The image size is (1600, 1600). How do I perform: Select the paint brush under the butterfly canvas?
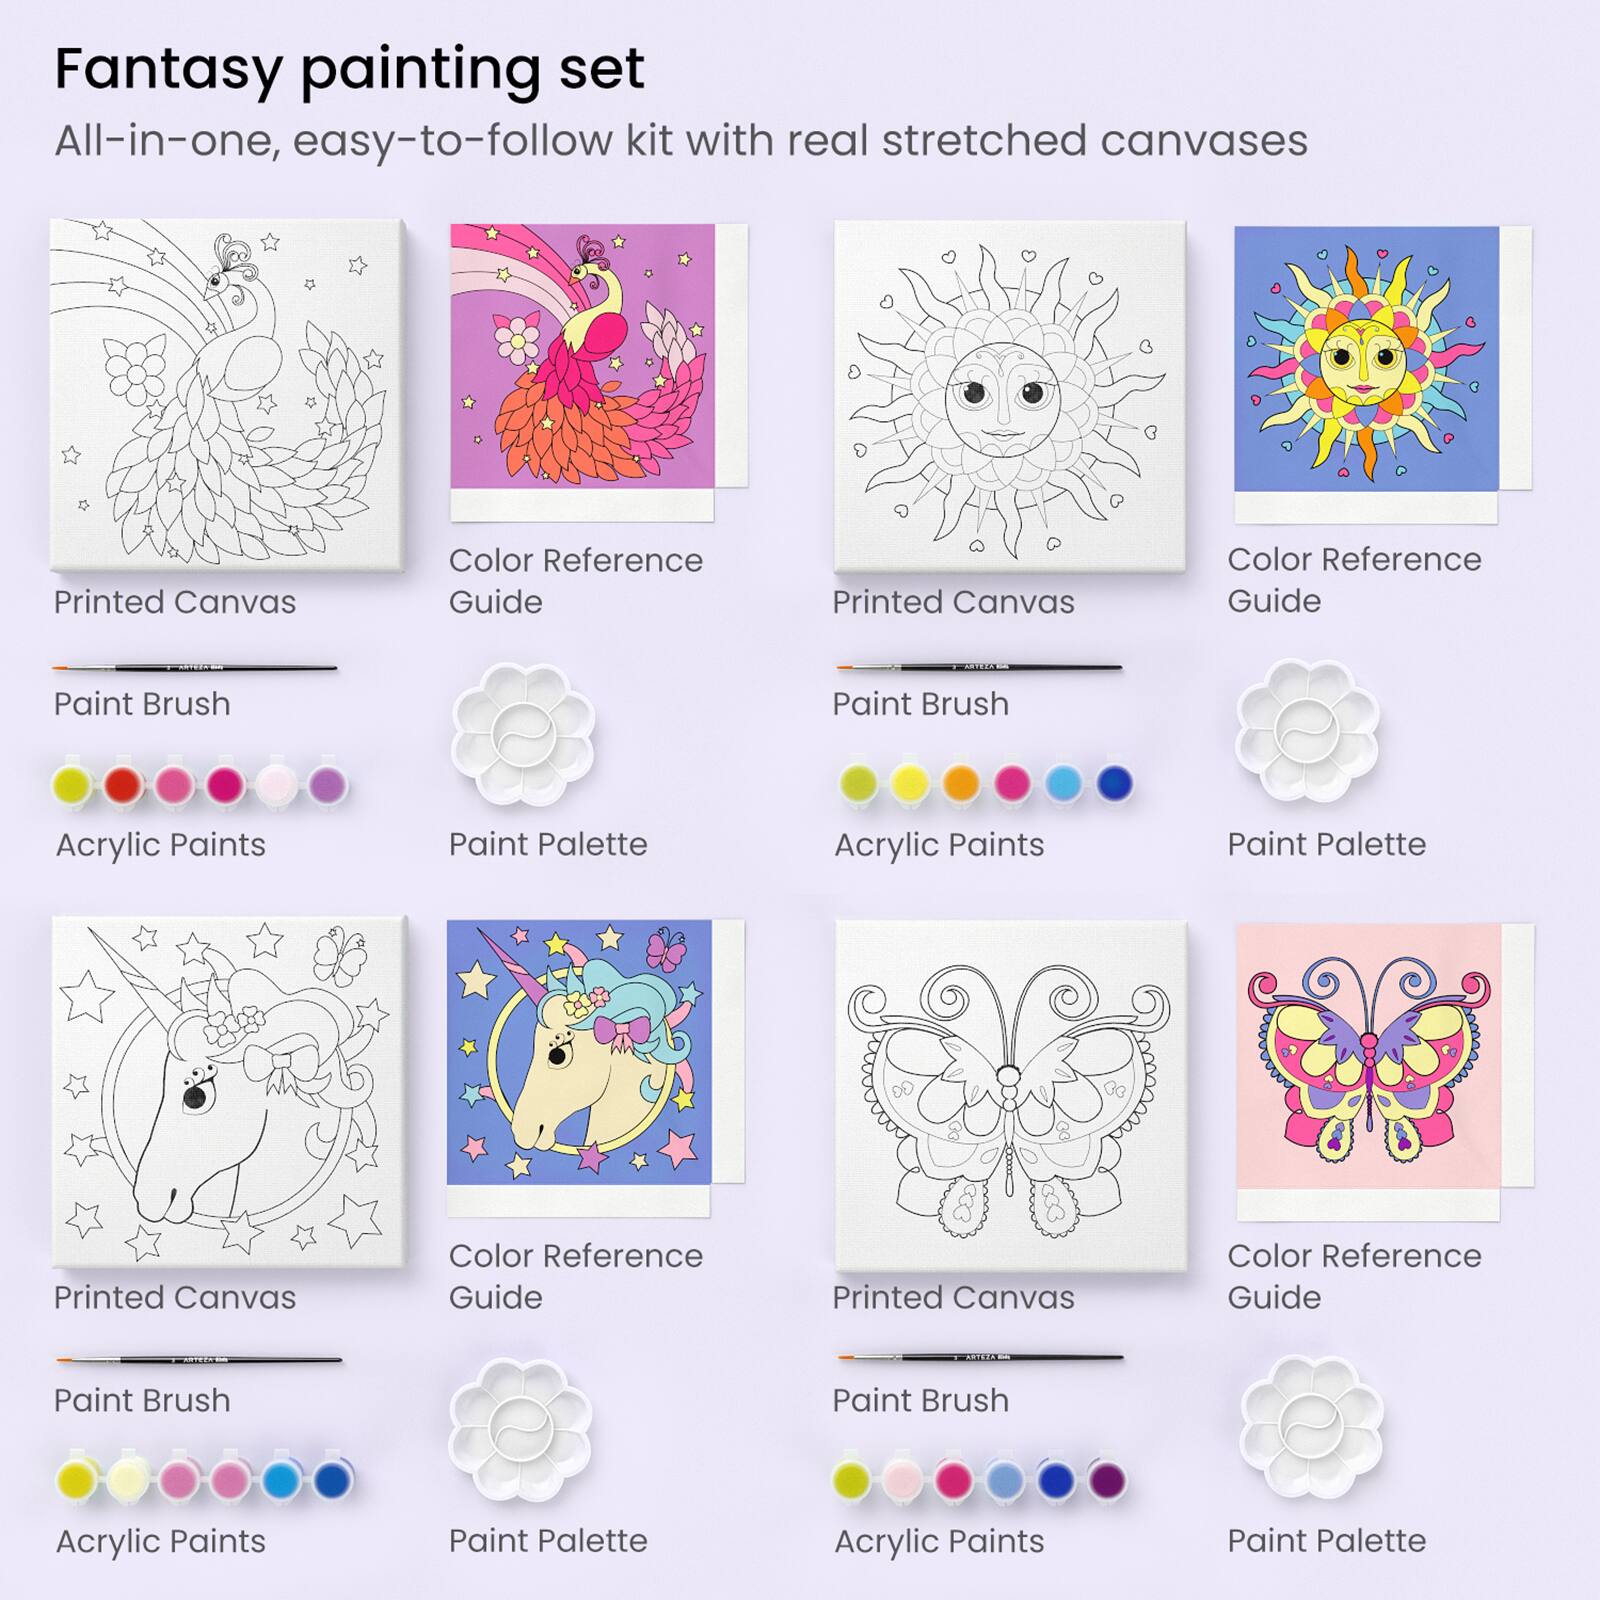pyautogui.click(x=980, y=1358)
